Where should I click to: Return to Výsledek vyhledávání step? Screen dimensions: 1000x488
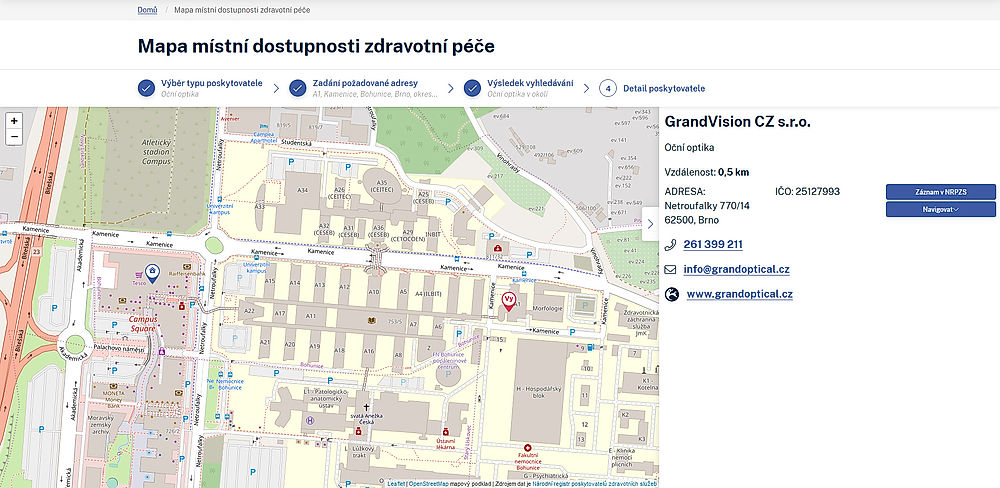click(x=530, y=83)
